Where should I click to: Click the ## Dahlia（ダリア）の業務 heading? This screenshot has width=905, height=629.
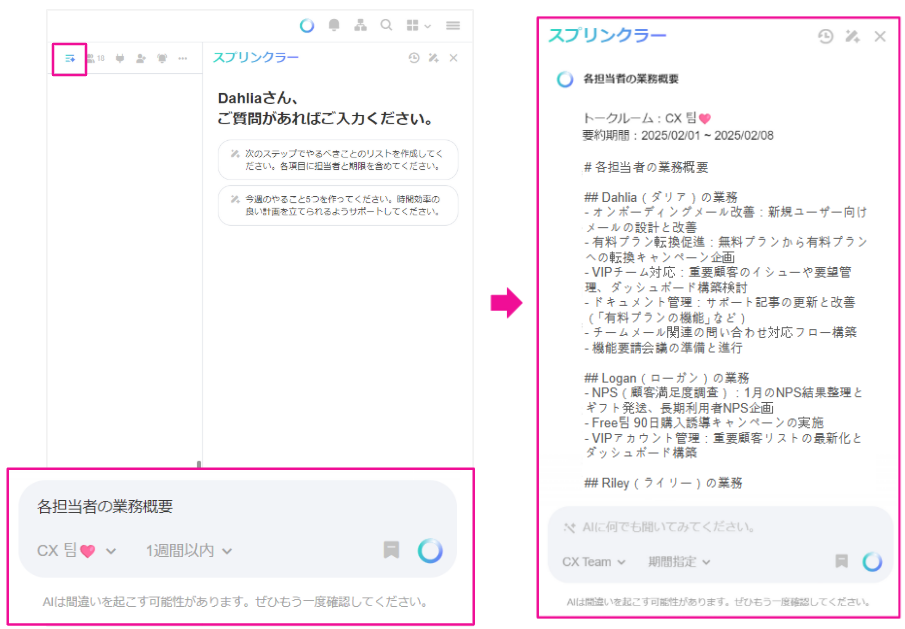[660, 197]
